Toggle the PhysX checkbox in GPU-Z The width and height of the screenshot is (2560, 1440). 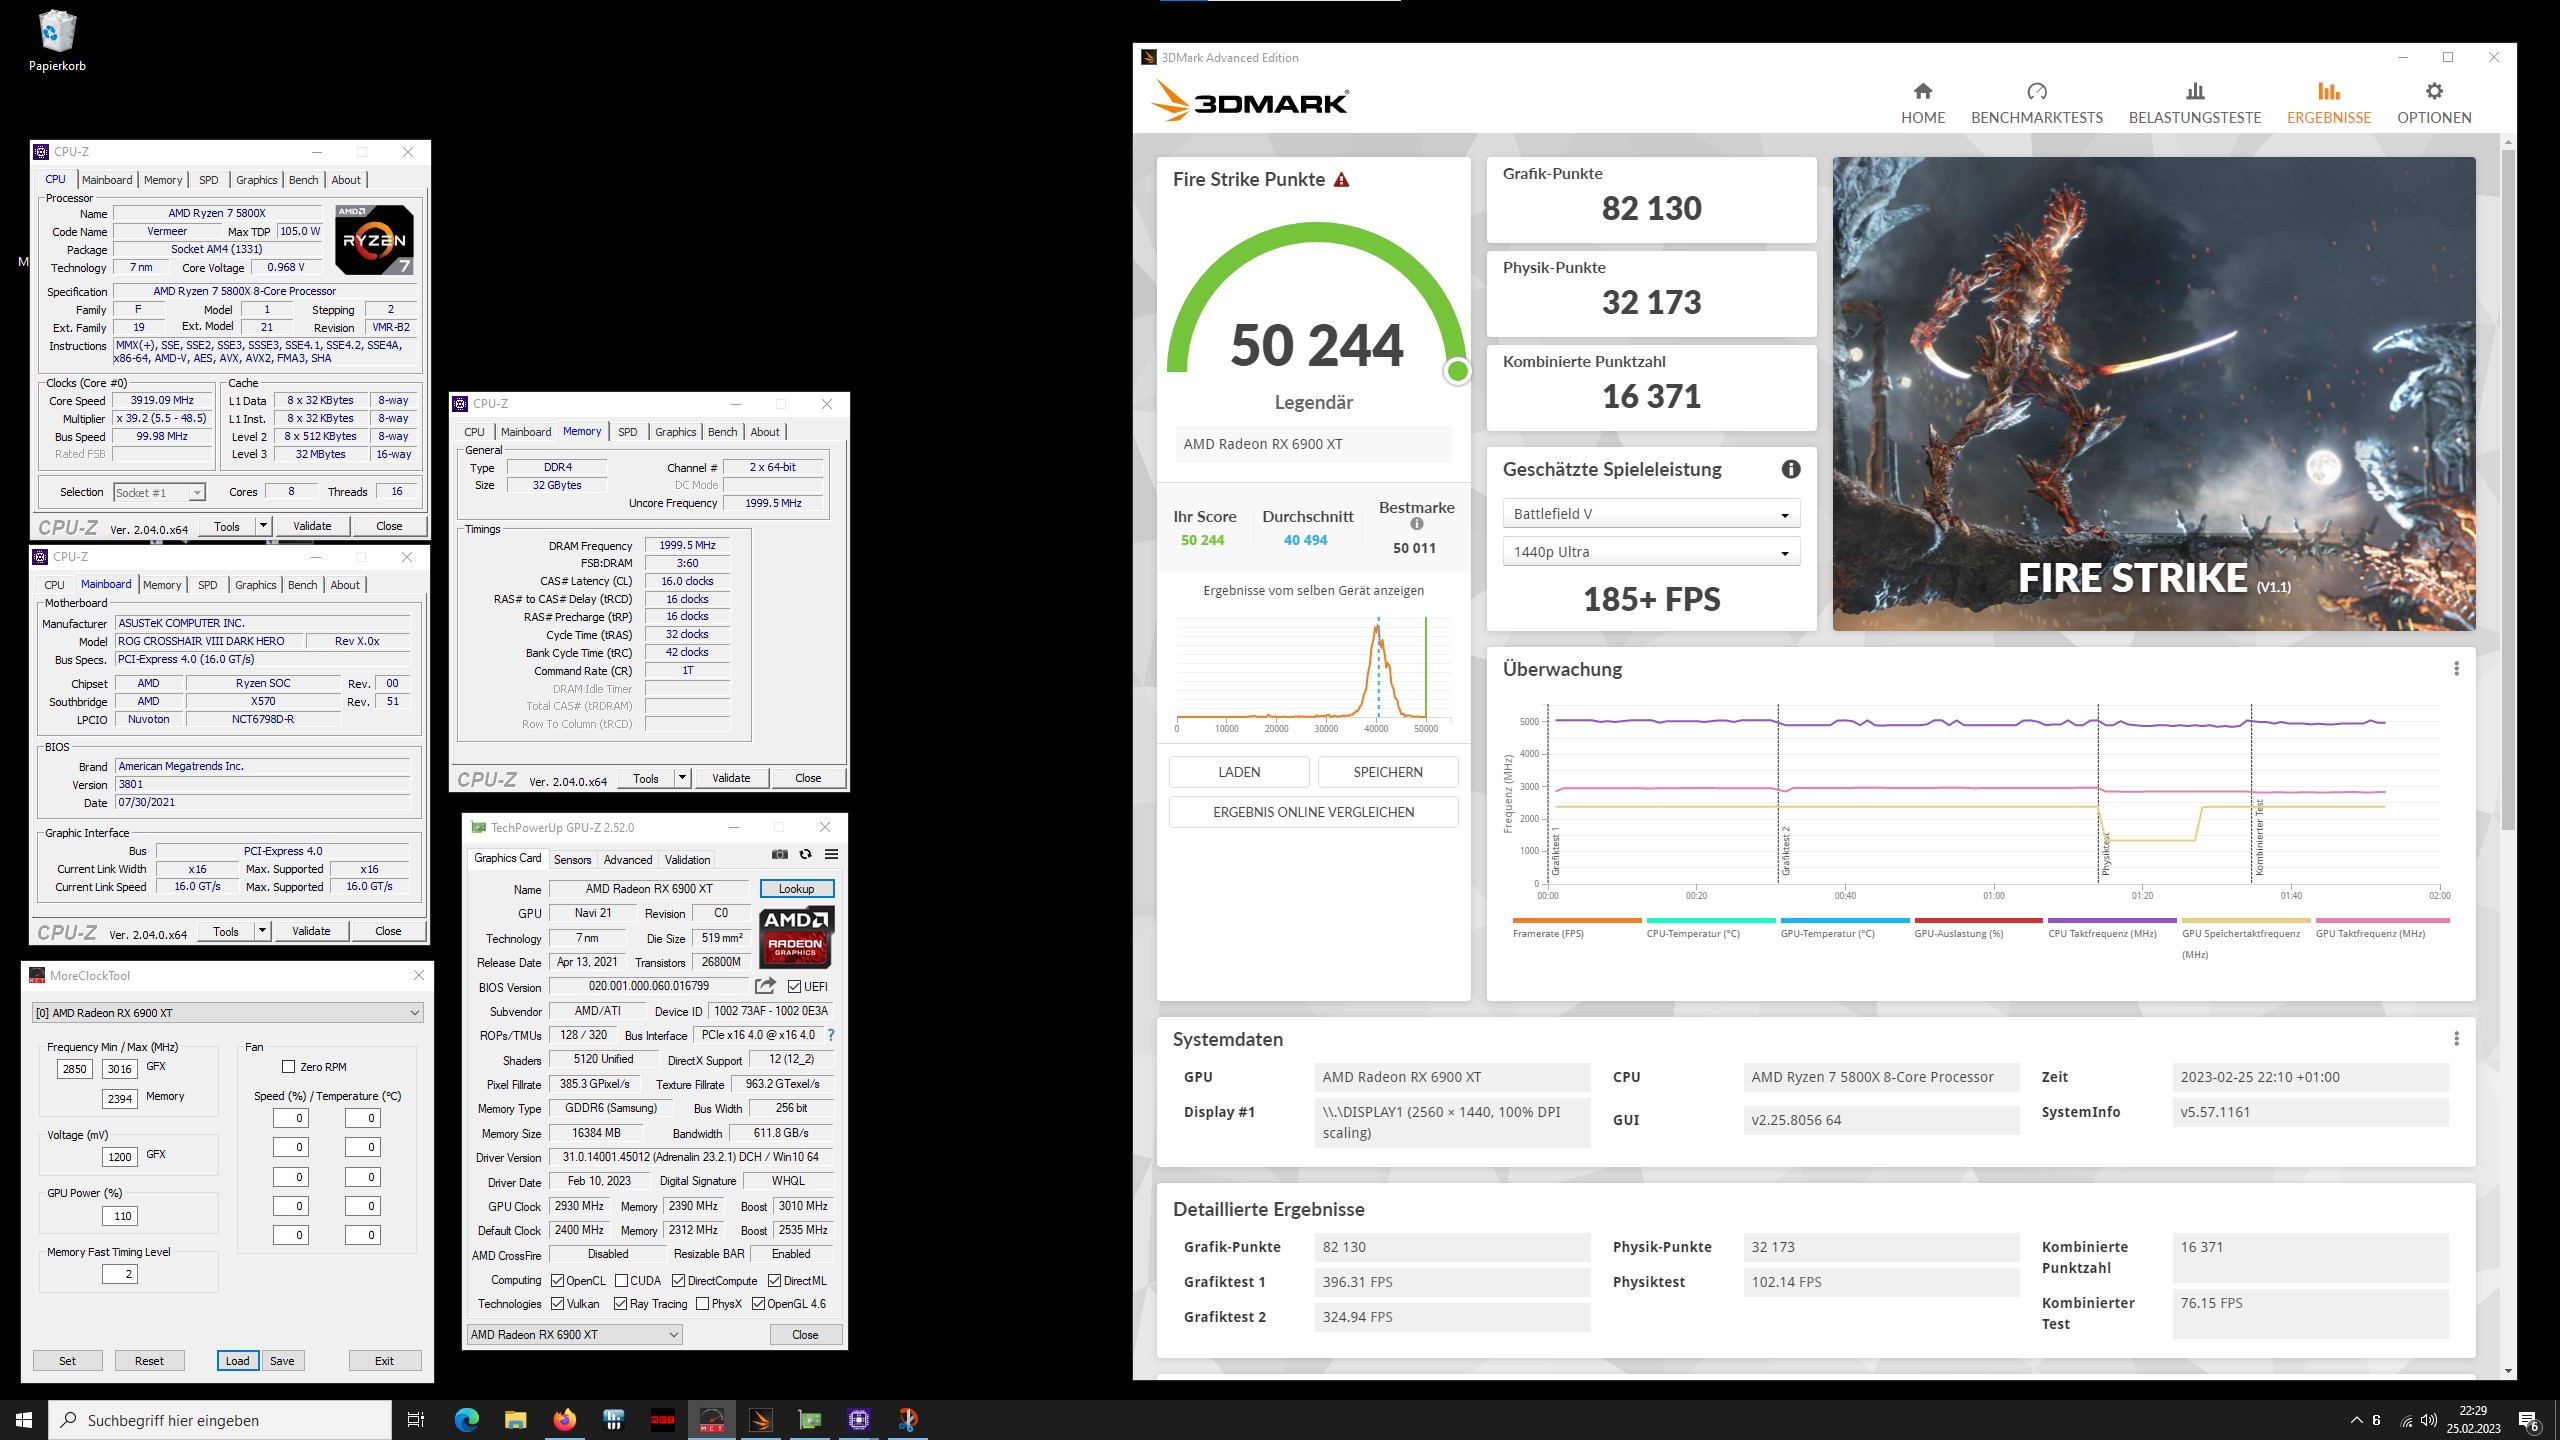coord(702,1304)
